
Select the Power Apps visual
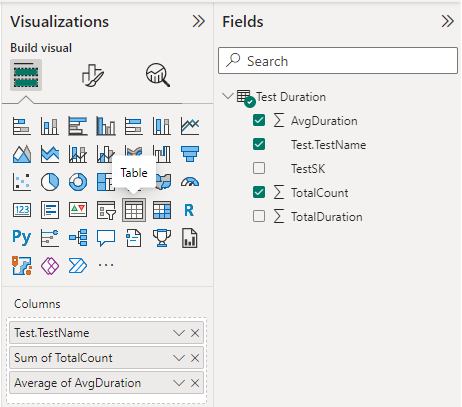(50, 266)
